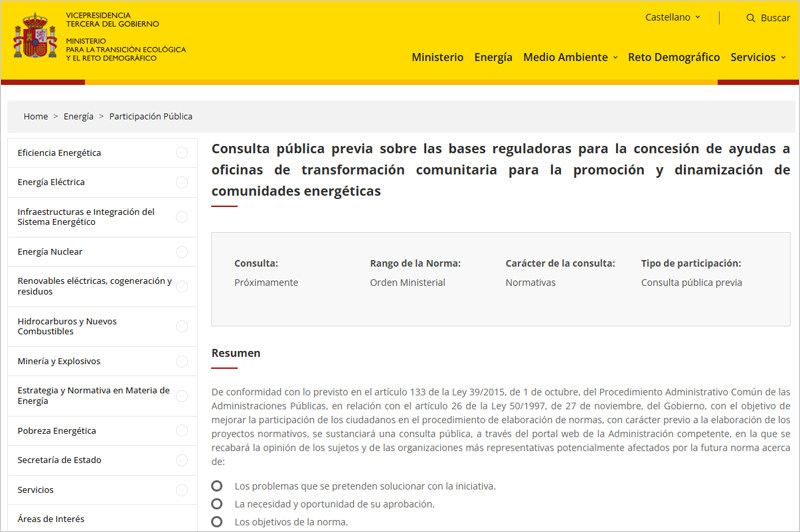
Task: Click the Próximamente consulta value
Action: (x=266, y=283)
